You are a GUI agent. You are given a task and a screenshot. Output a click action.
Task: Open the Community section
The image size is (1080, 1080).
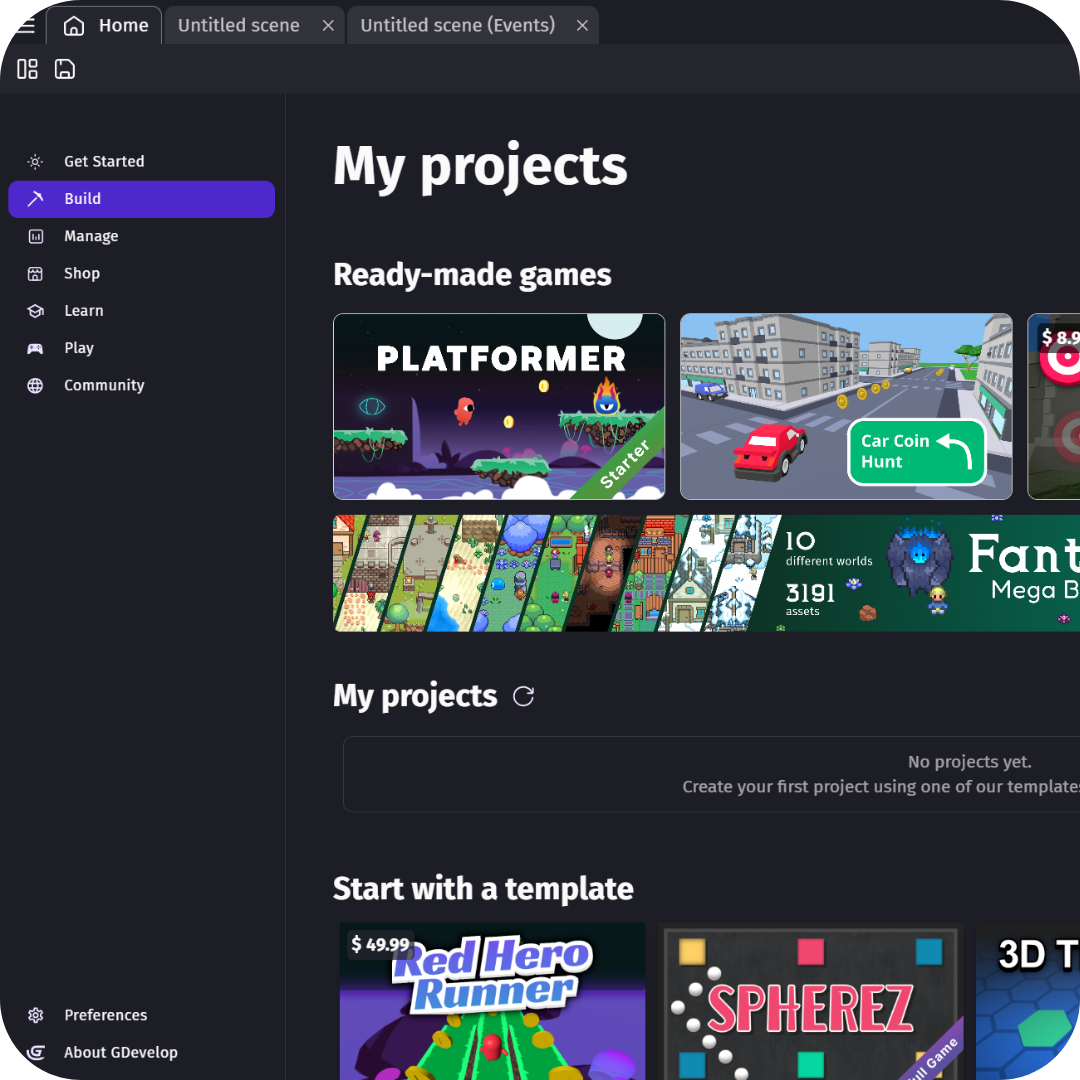point(104,386)
